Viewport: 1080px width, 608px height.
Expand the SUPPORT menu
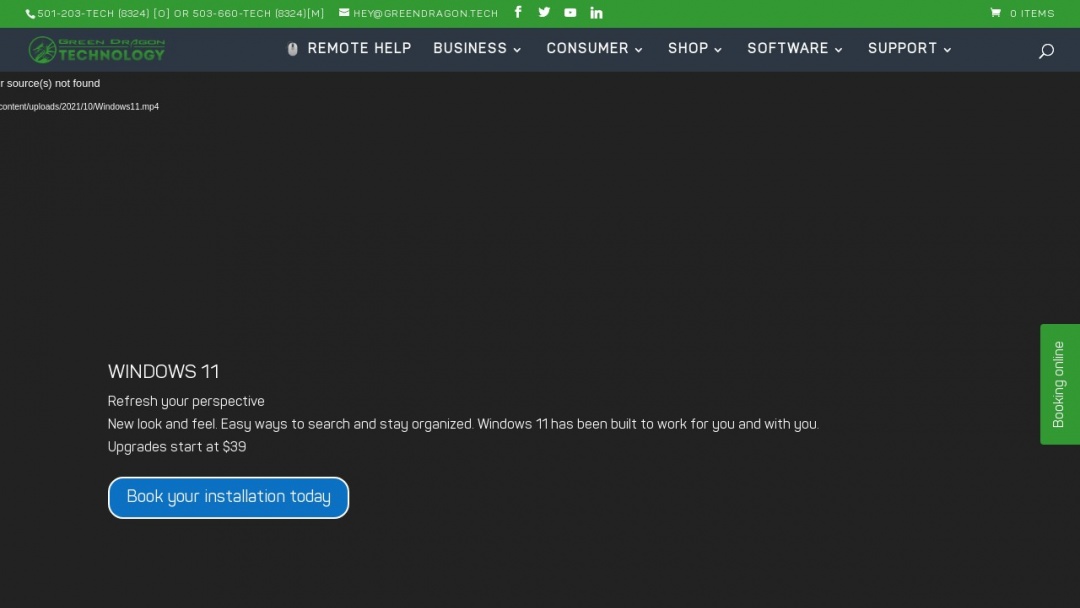point(902,48)
